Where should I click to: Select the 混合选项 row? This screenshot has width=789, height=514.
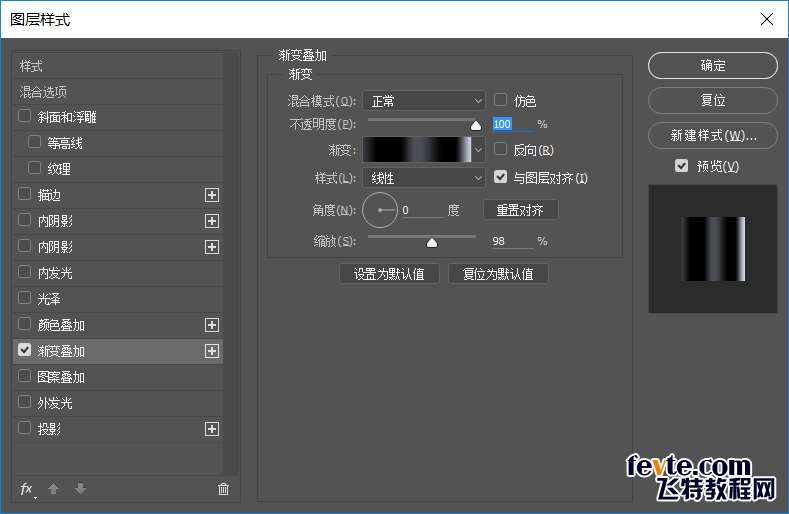click(118, 92)
